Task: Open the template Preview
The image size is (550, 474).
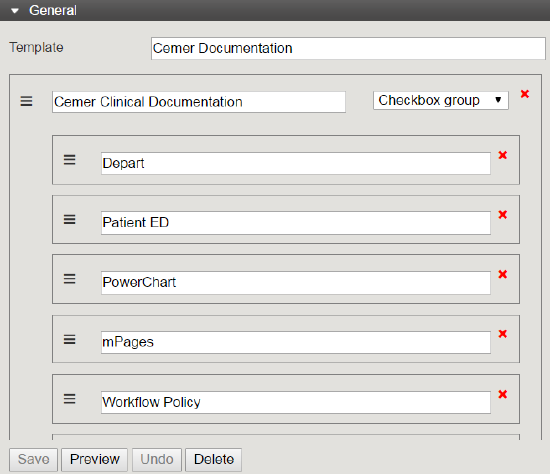Action: (x=94, y=460)
